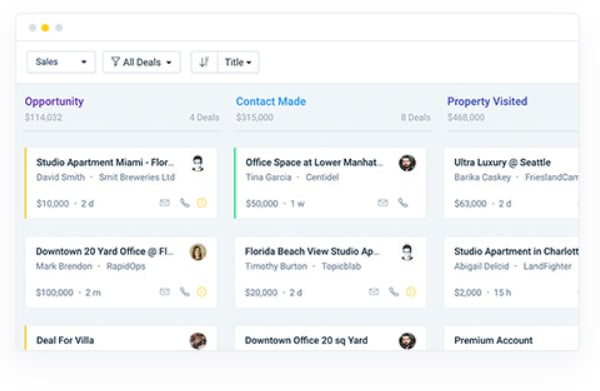
Task: Click the email icon on Florida Beach View Studio card
Action: pos(374,292)
